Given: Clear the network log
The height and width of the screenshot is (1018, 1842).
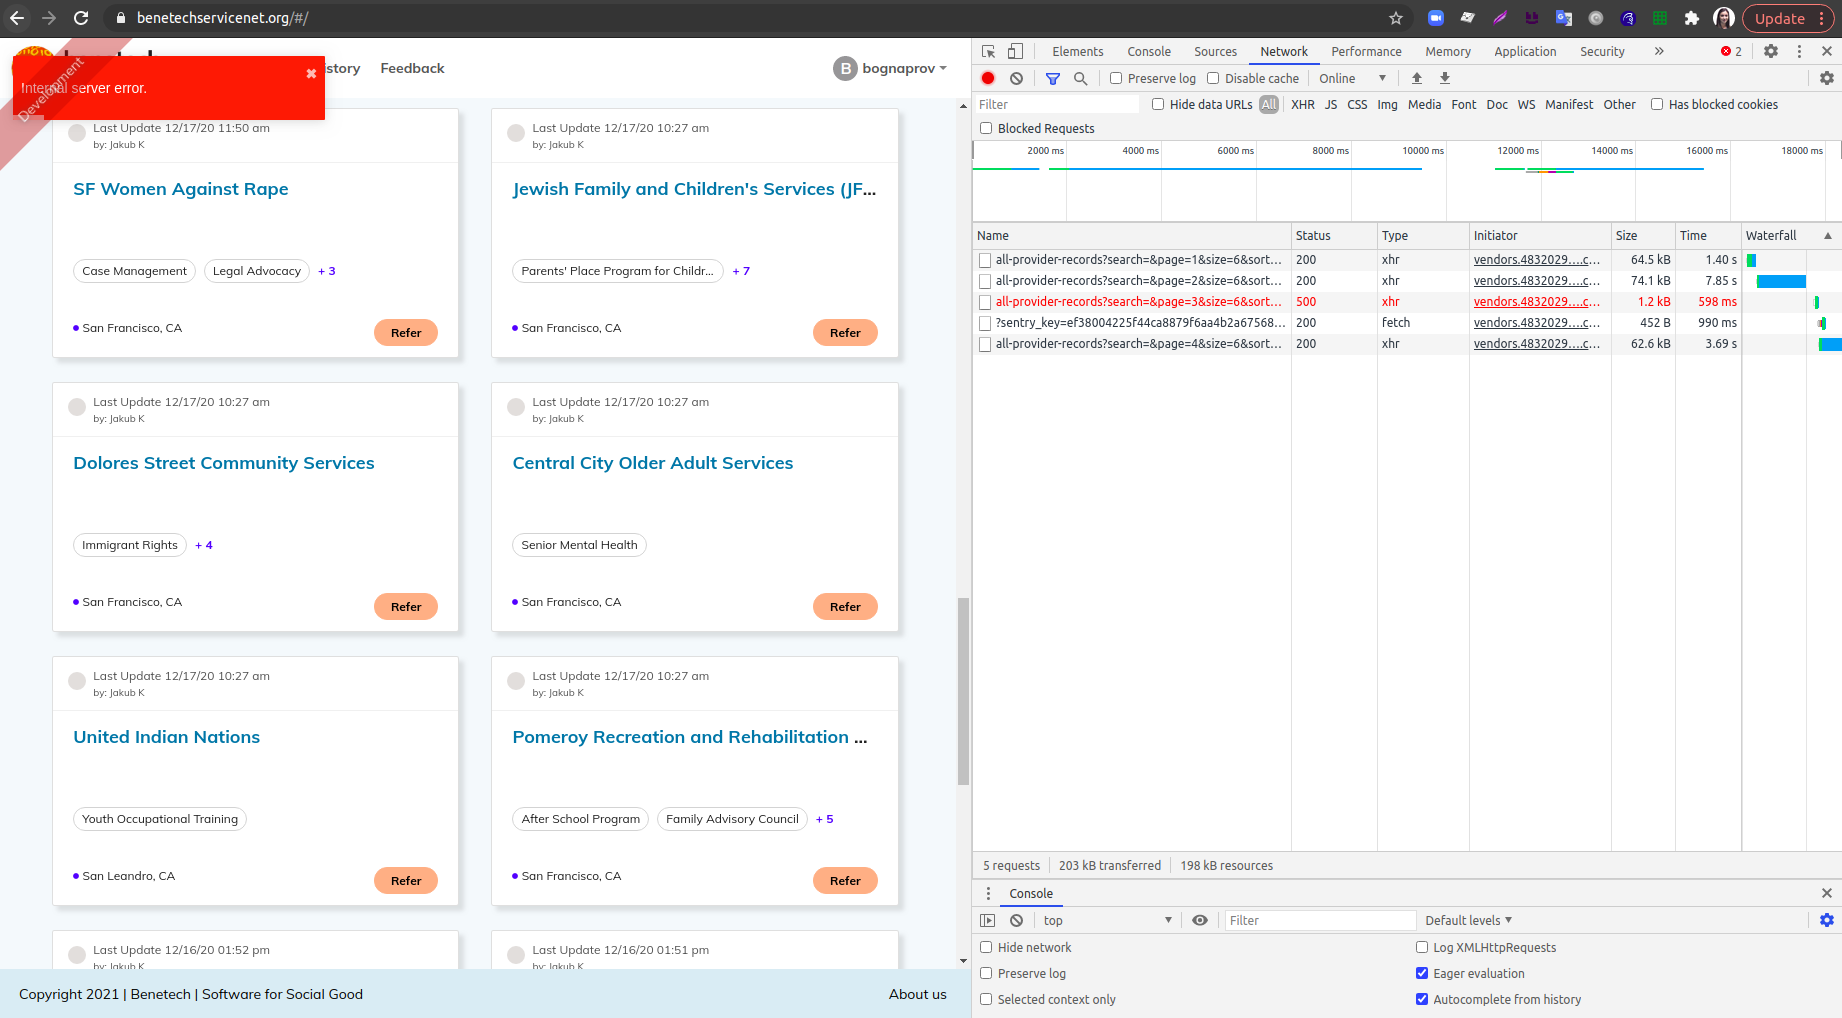Looking at the screenshot, I should (x=1016, y=78).
